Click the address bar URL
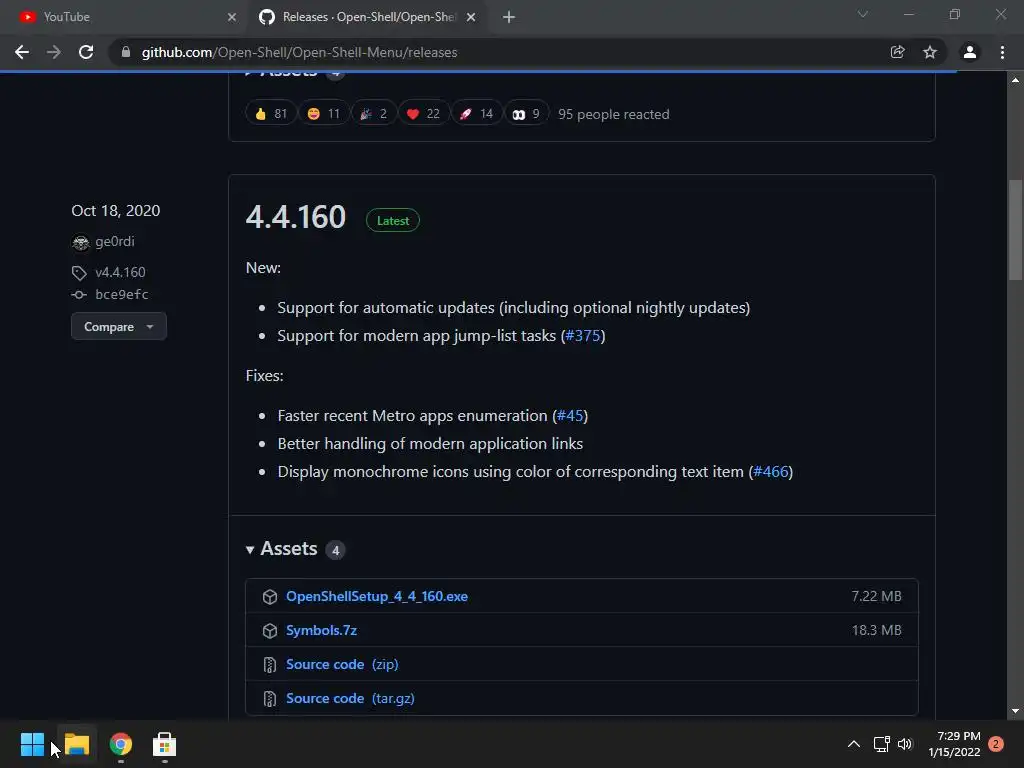Viewport: 1024px width, 768px height. point(299,52)
